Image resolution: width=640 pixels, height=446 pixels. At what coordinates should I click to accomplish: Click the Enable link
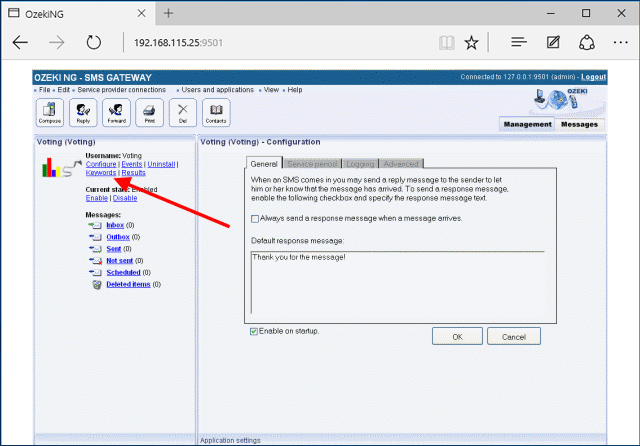97,198
